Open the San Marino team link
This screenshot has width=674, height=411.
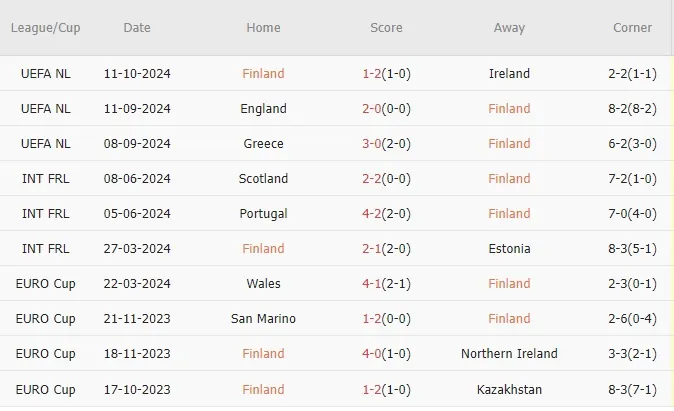coord(263,319)
